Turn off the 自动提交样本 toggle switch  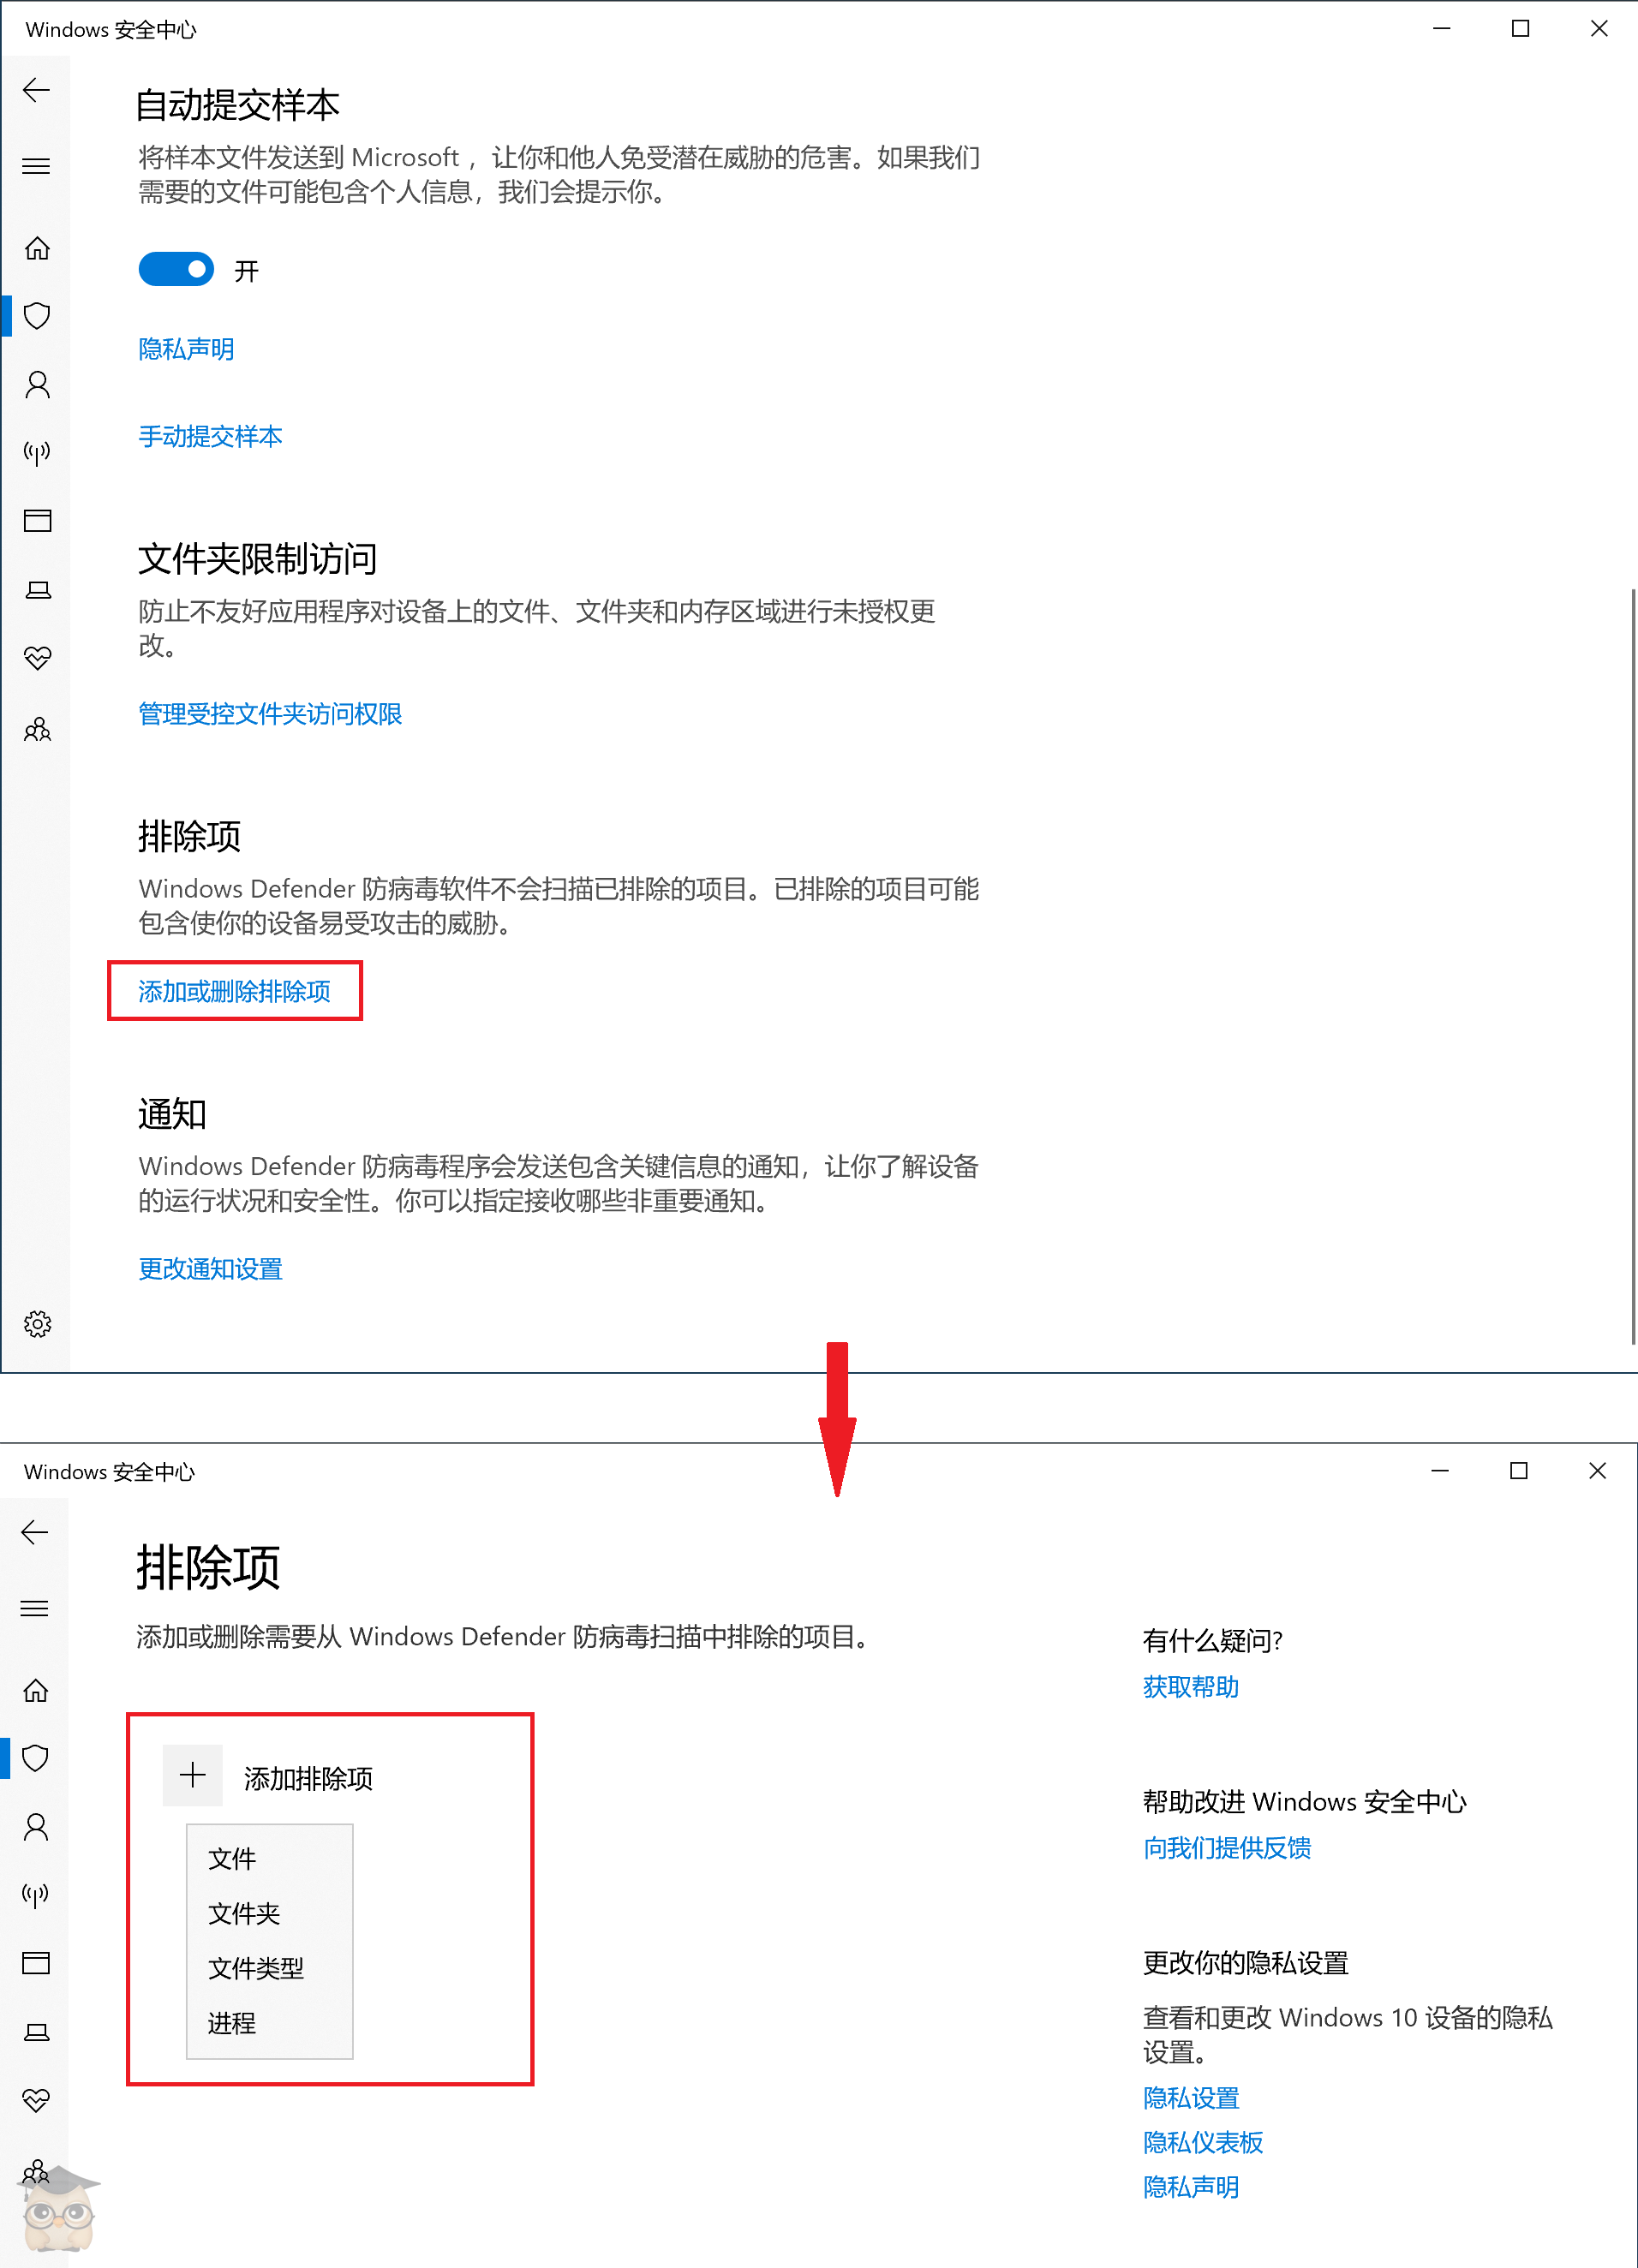point(176,269)
